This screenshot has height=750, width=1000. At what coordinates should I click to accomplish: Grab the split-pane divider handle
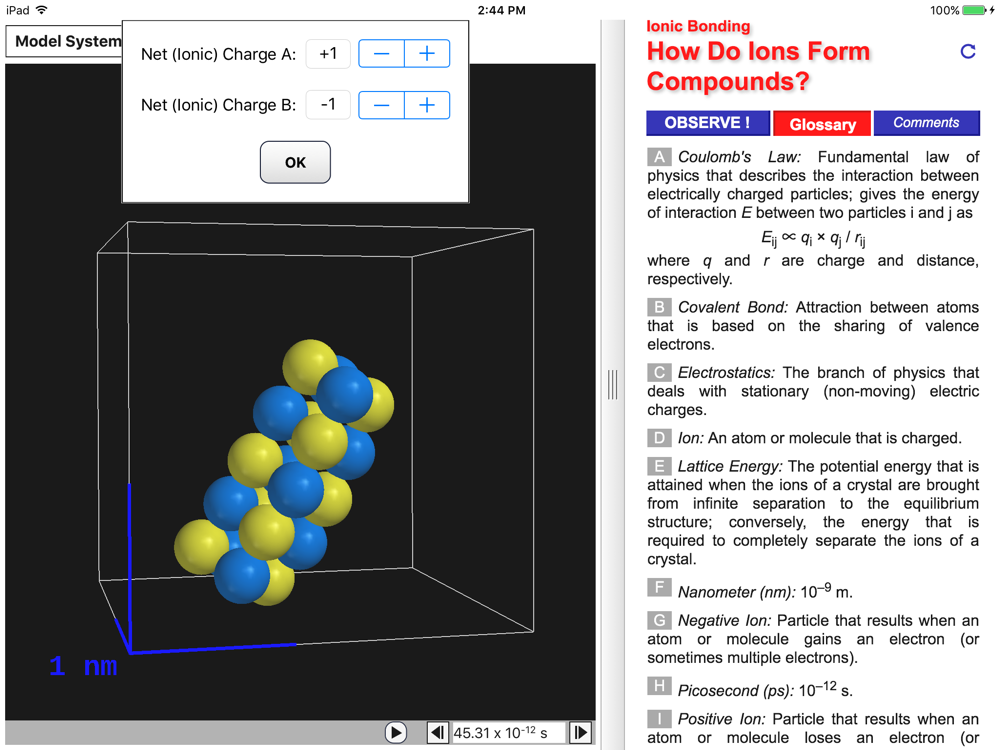point(612,385)
